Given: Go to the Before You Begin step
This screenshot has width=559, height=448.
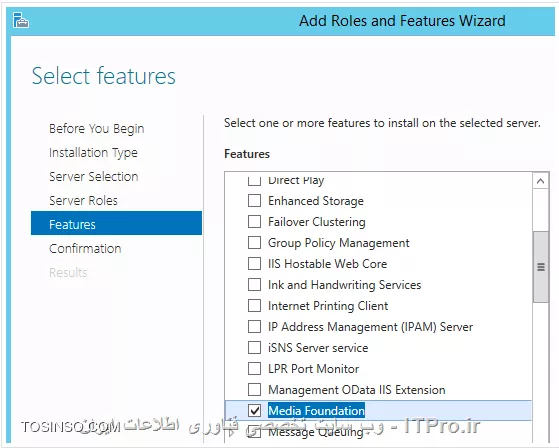Looking at the screenshot, I should coord(97,129).
